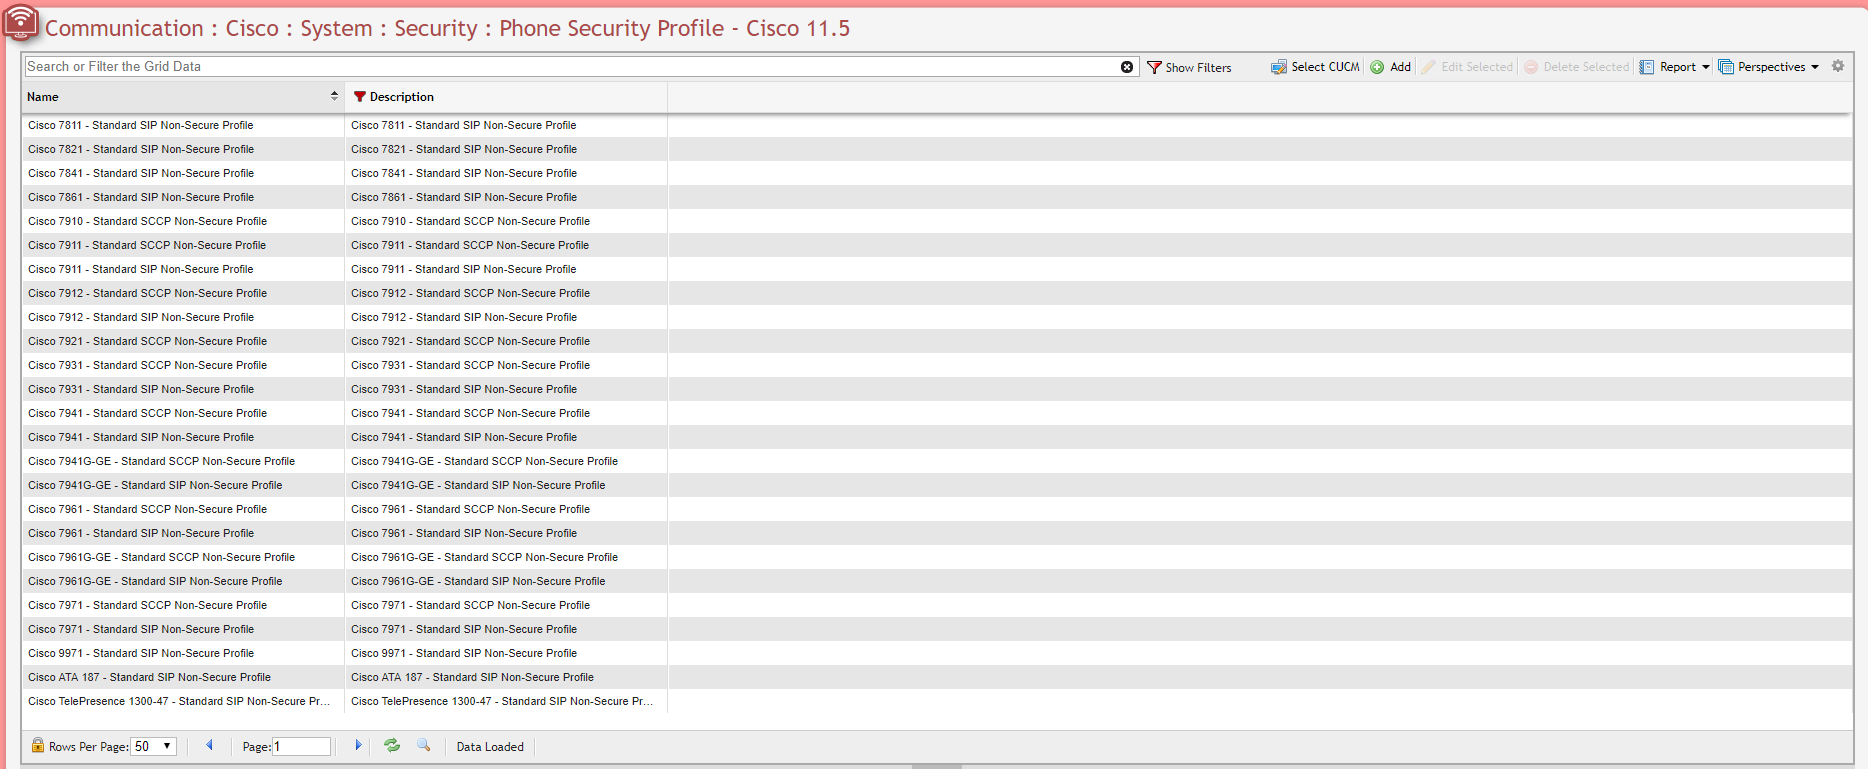Select the Cisco 7941G-GE SCCP Non-Secure row
The width and height of the screenshot is (1868, 769).
point(162,461)
